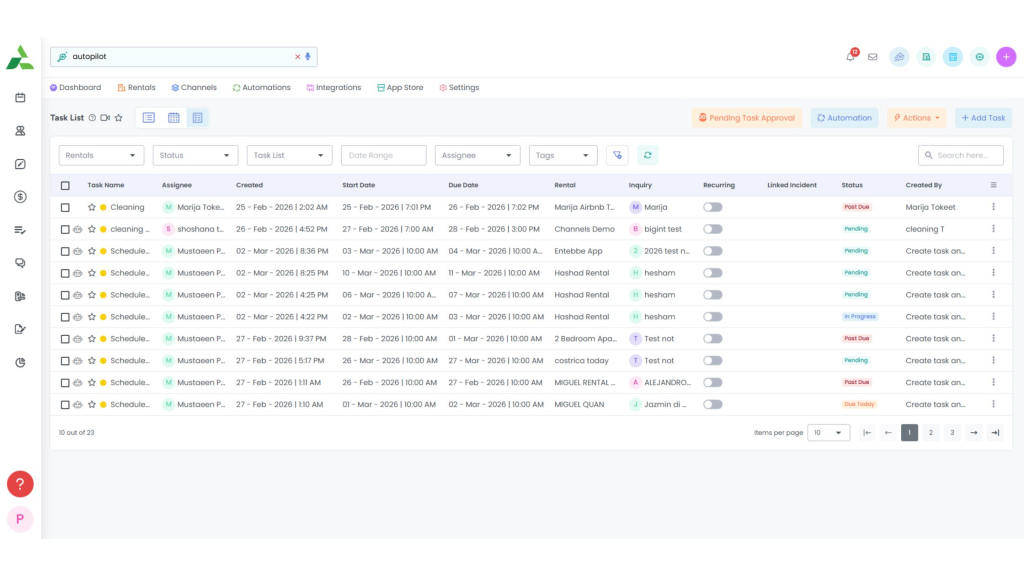Open column settings menu icon in header
Screen dimensions: 1024x576
point(993,185)
